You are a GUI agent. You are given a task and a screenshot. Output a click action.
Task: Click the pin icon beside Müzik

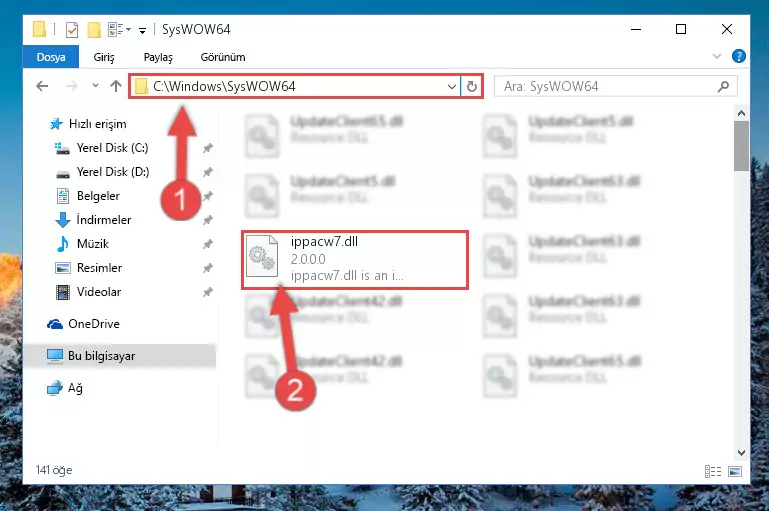[x=208, y=244]
